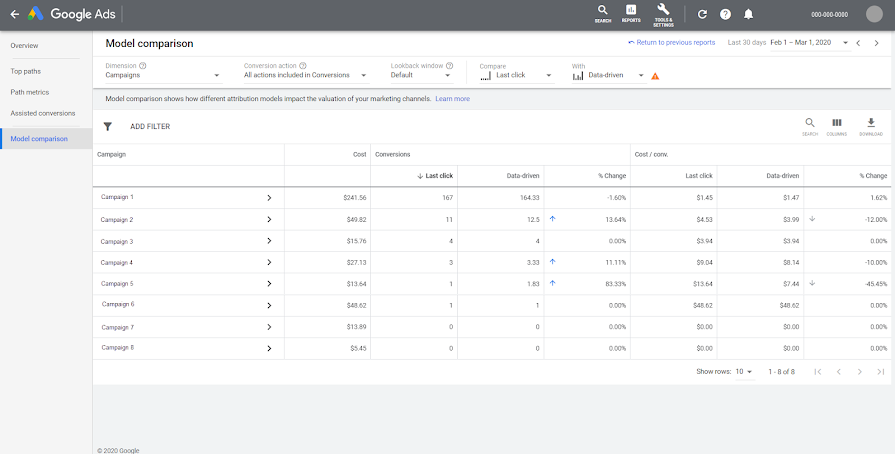Click the back arrow in top bar
Image resolution: width=895 pixels, height=454 pixels.
[x=14, y=14]
